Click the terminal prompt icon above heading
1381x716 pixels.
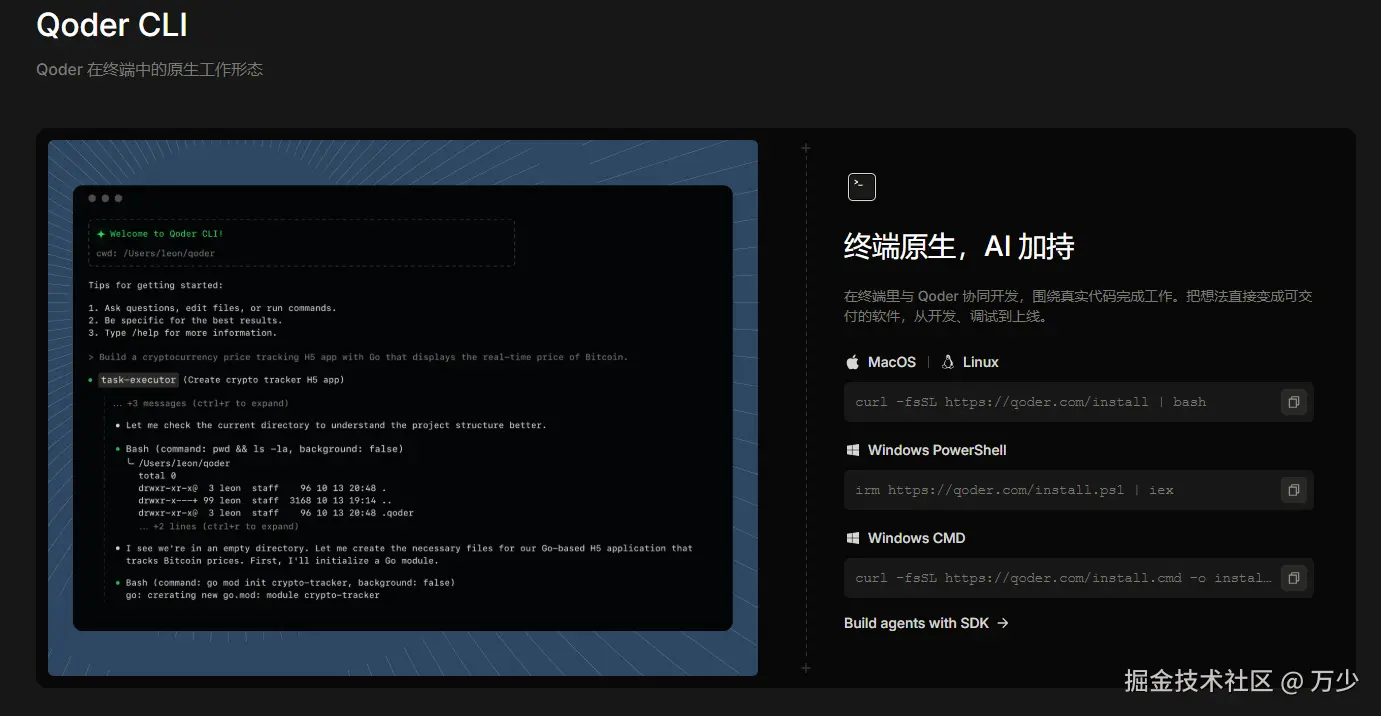pyautogui.click(x=861, y=187)
